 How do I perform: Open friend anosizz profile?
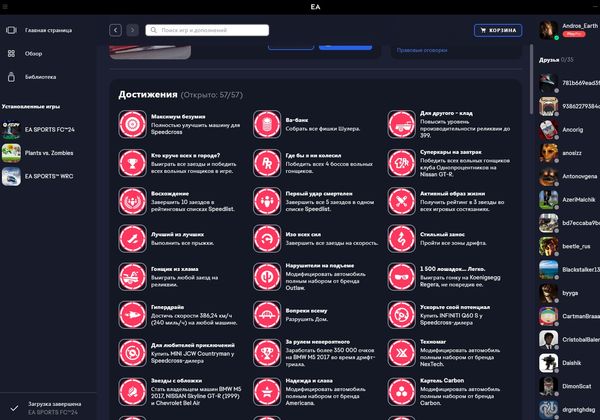[x=569, y=153]
